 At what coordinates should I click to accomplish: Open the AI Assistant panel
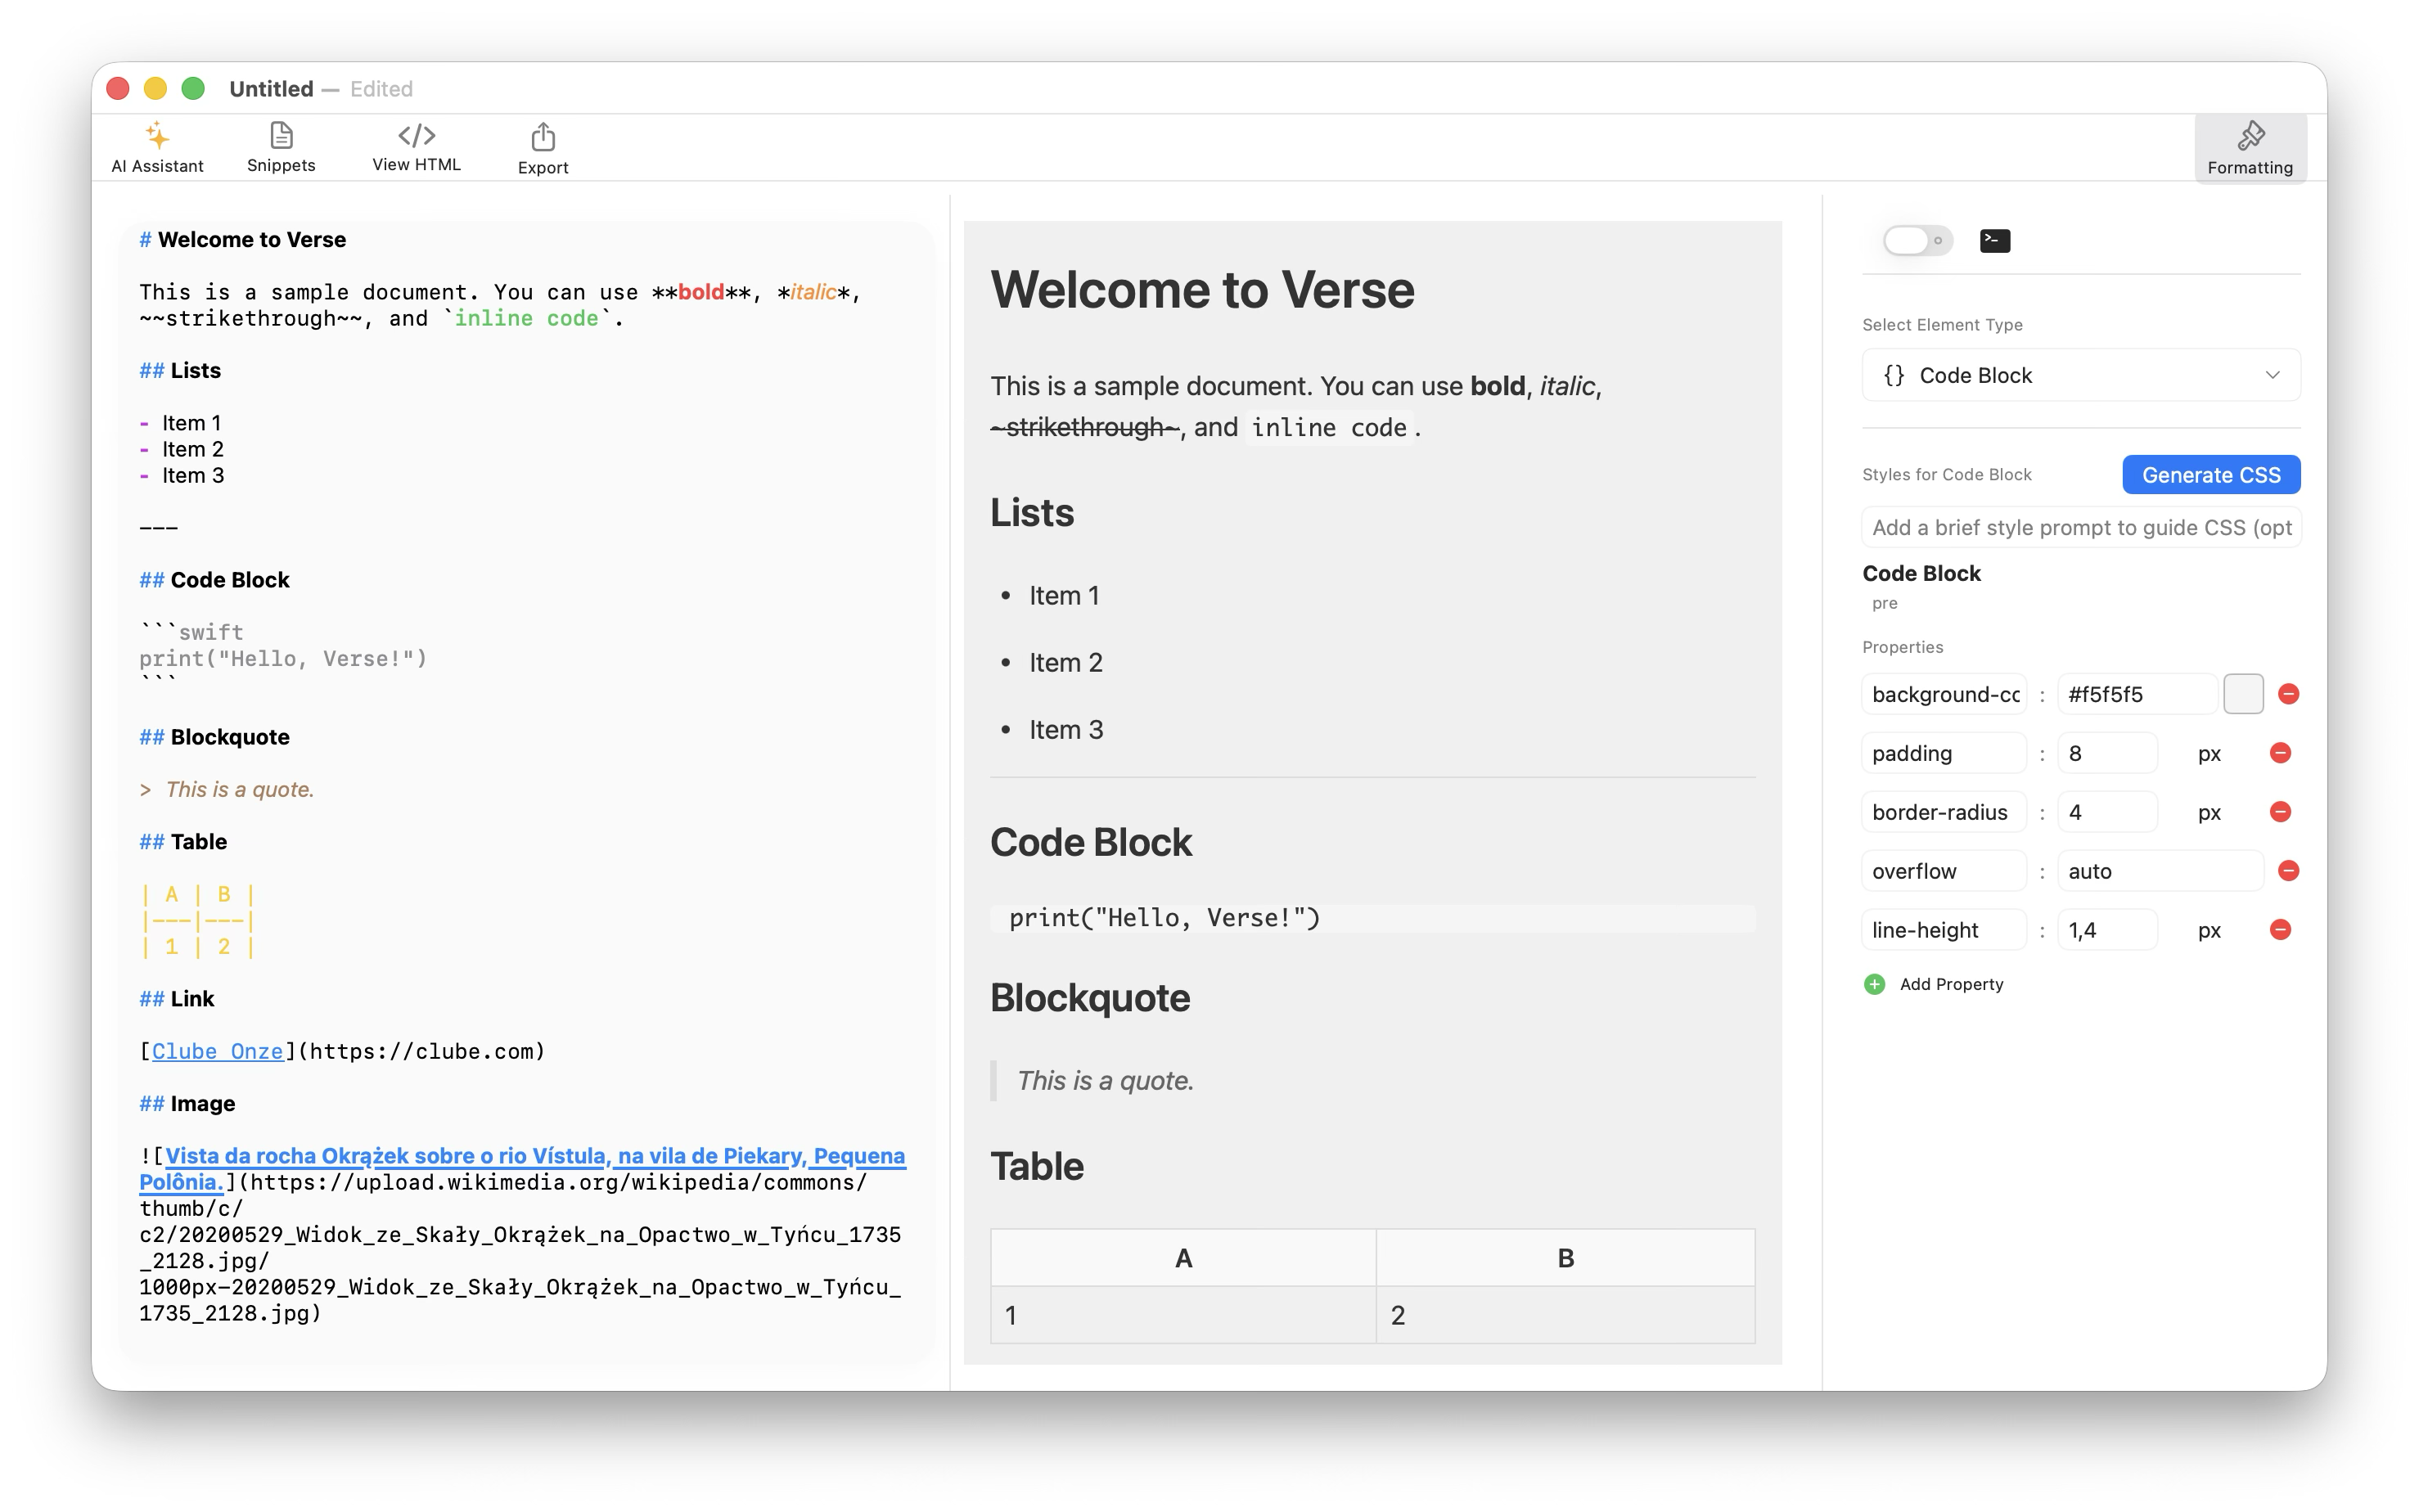156,146
